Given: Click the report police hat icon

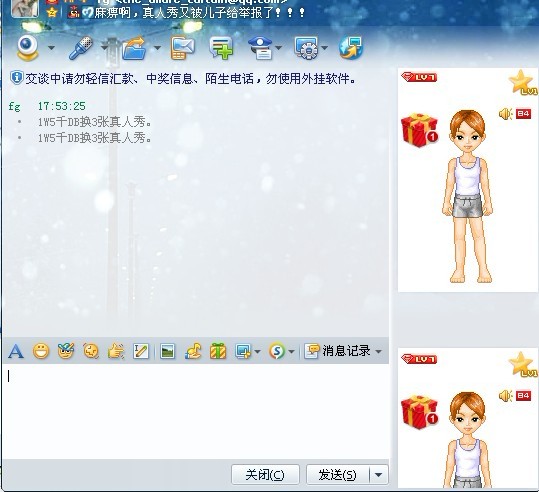Looking at the screenshot, I should click(x=260, y=48).
